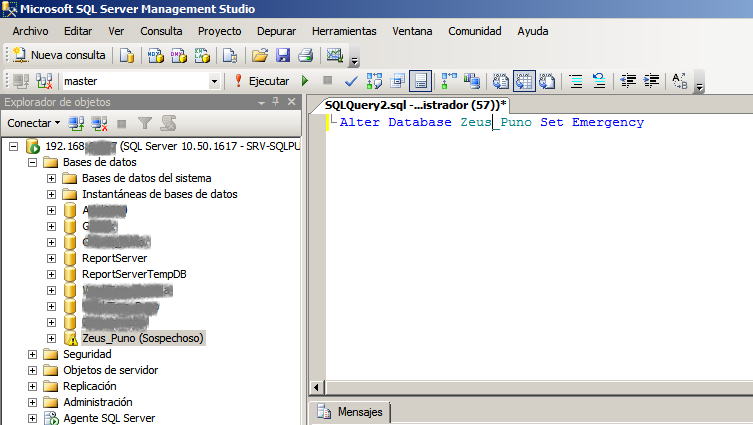Open standard toolbar overflow options arrow
Image resolution: width=753 pixels, height=425 pixels.
pos(354,61)
